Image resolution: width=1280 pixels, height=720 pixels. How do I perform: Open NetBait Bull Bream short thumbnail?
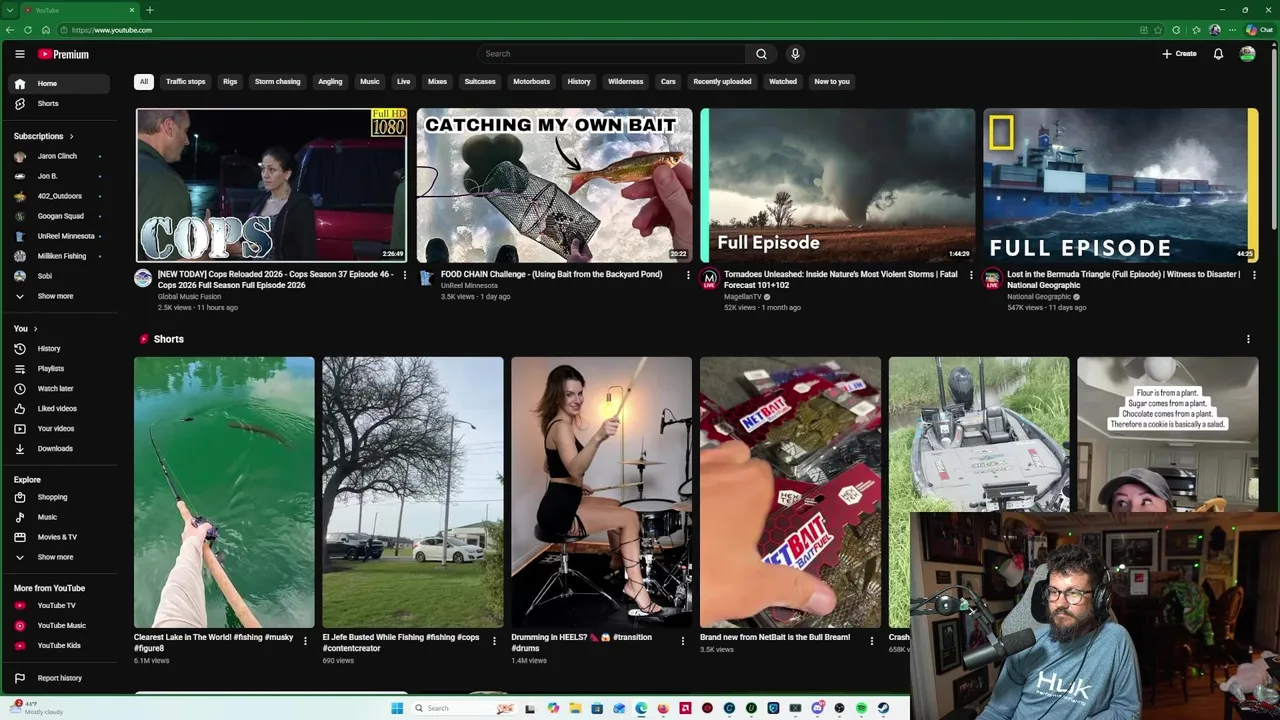[790, 492]
